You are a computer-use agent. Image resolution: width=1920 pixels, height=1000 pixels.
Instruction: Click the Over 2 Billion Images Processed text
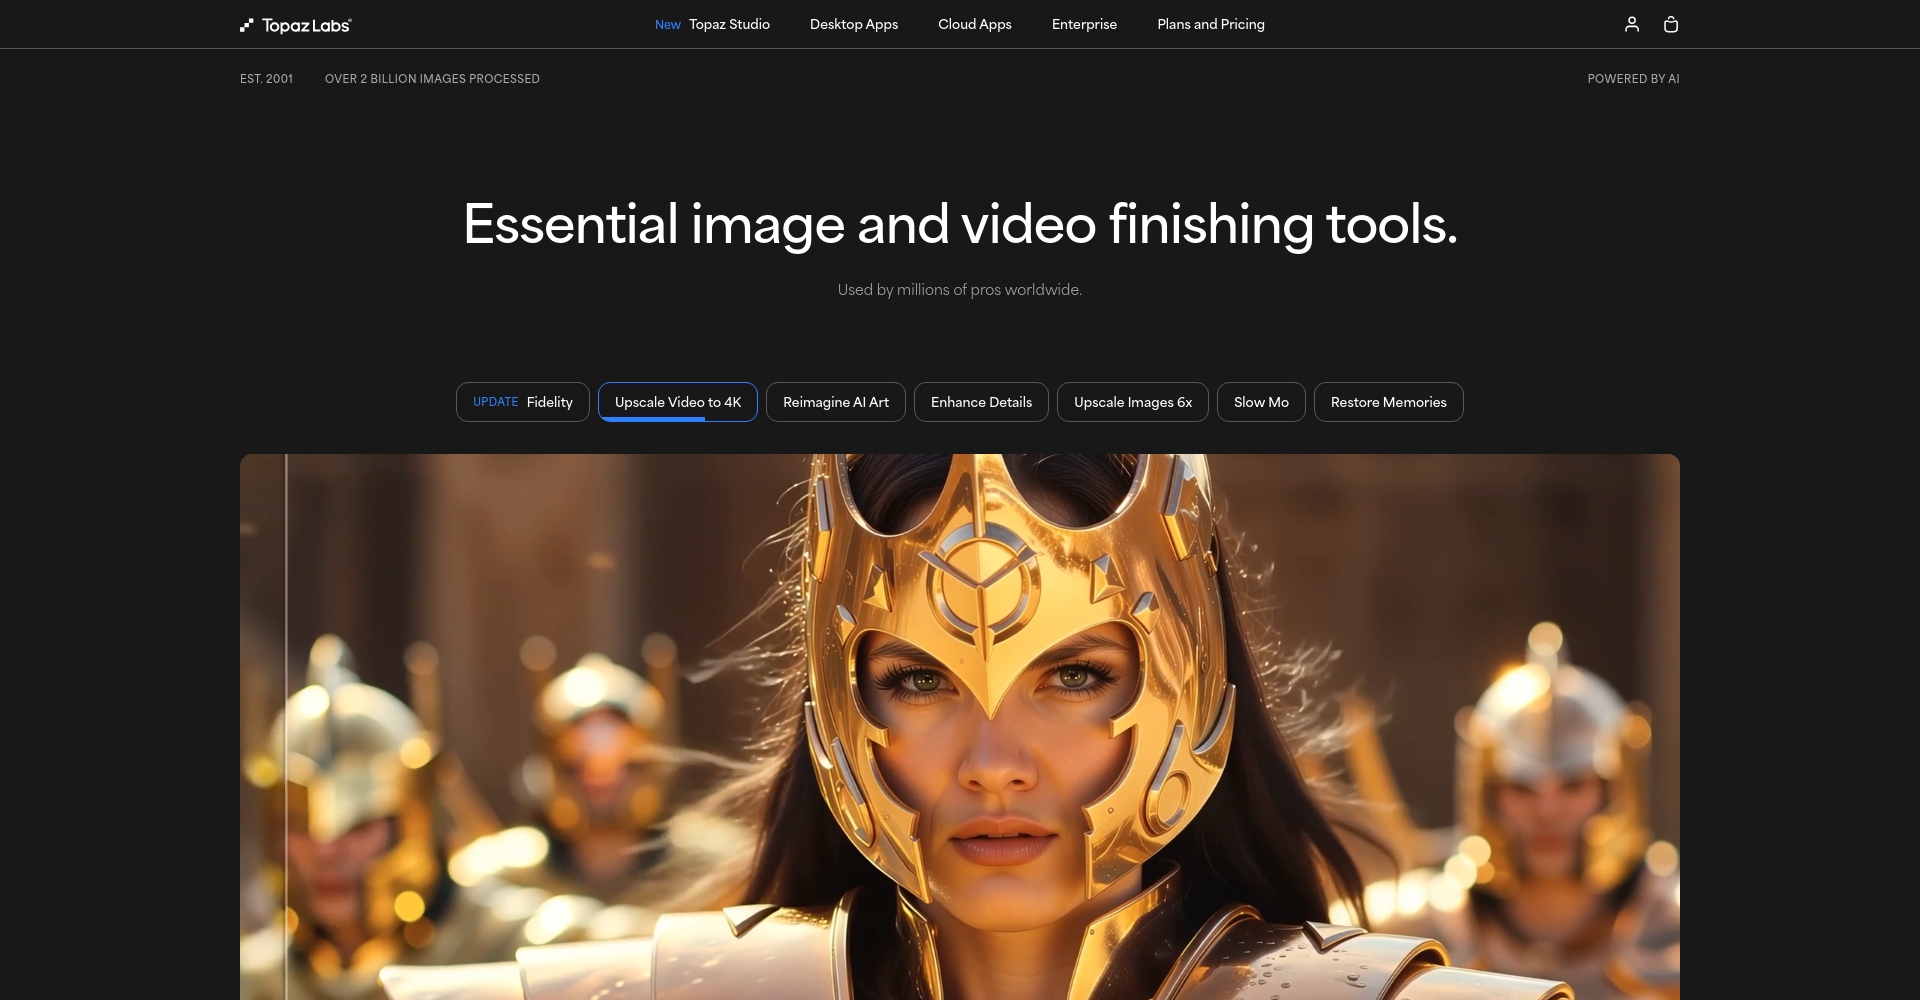click(432, 79)
